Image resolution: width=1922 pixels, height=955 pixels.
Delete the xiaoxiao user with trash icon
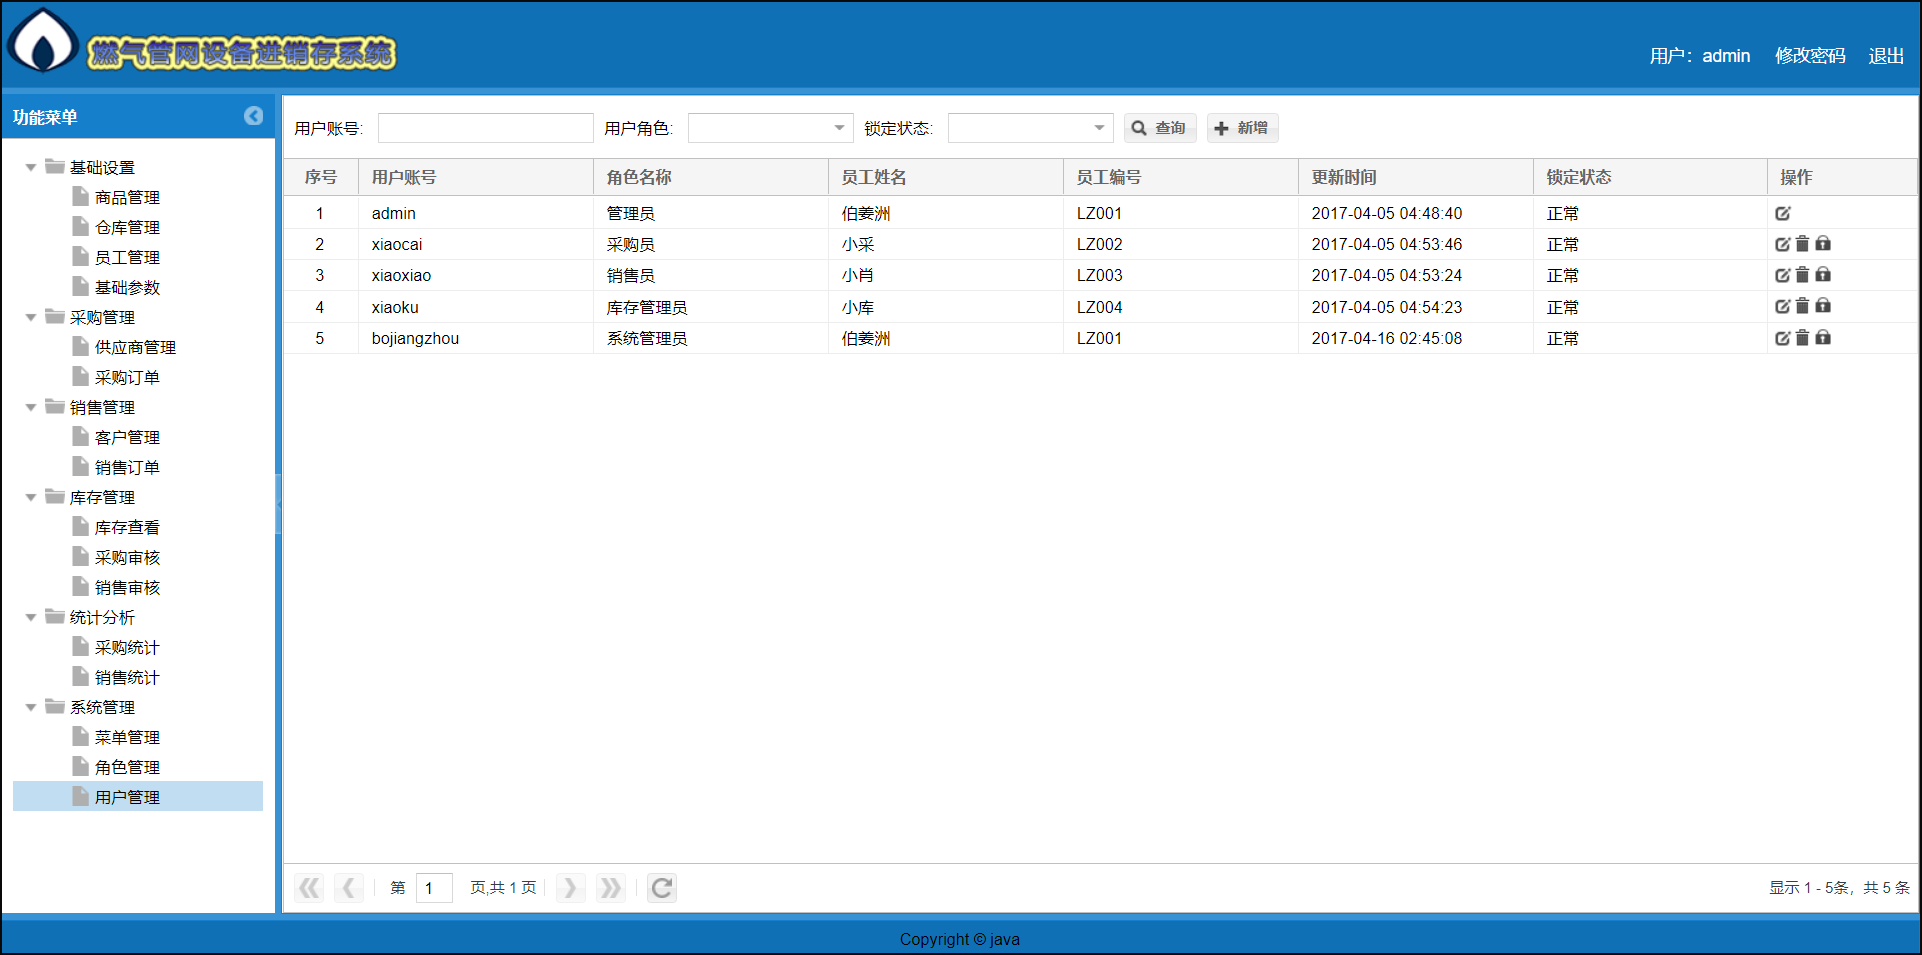point(1802,275)
